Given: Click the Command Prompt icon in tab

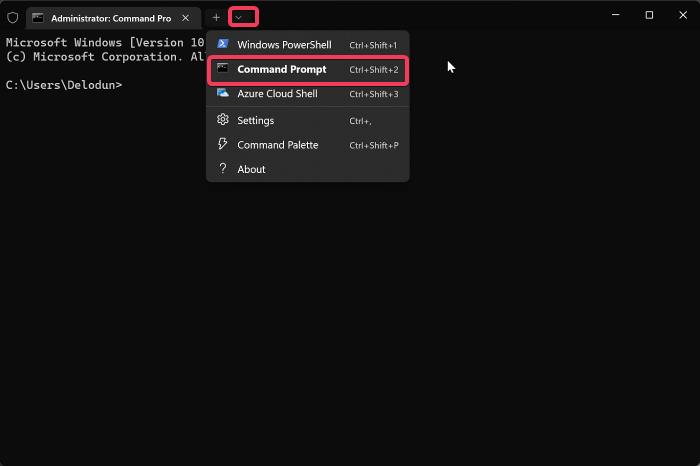Looking at the screenshot, I should 38,18.
